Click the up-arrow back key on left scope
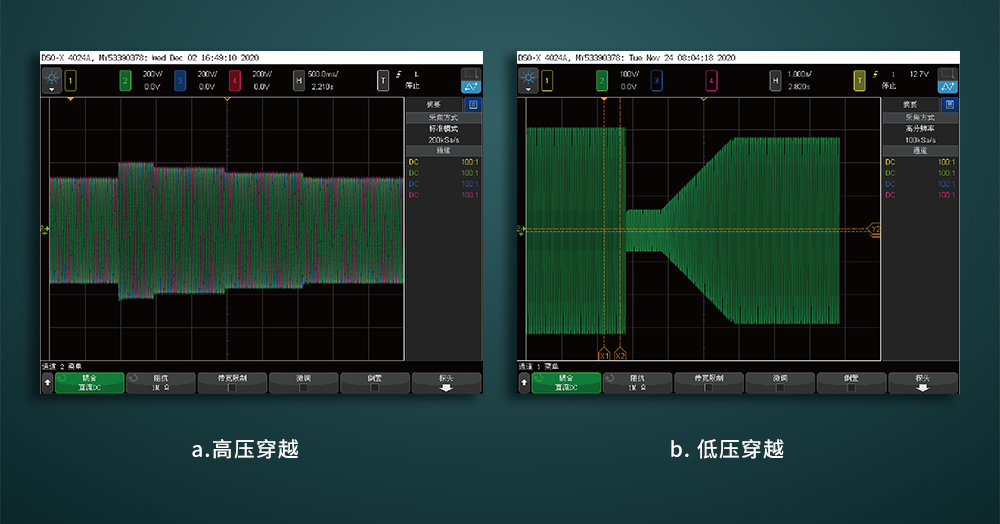This screenshot has width=1000, height=524. [x=47, y=383]
